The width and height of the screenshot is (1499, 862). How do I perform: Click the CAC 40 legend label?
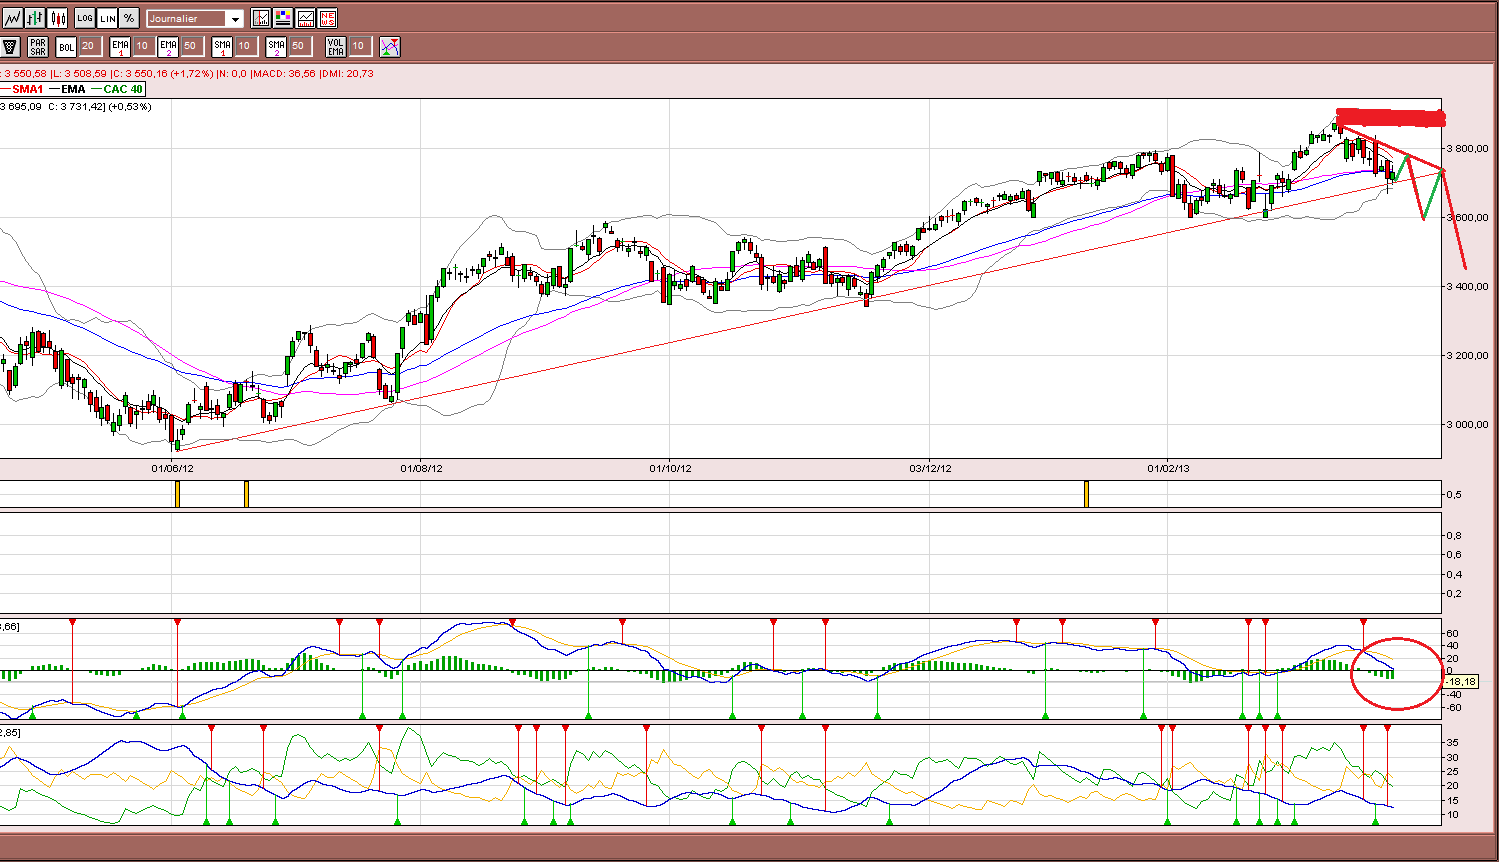tap(123, 89)
